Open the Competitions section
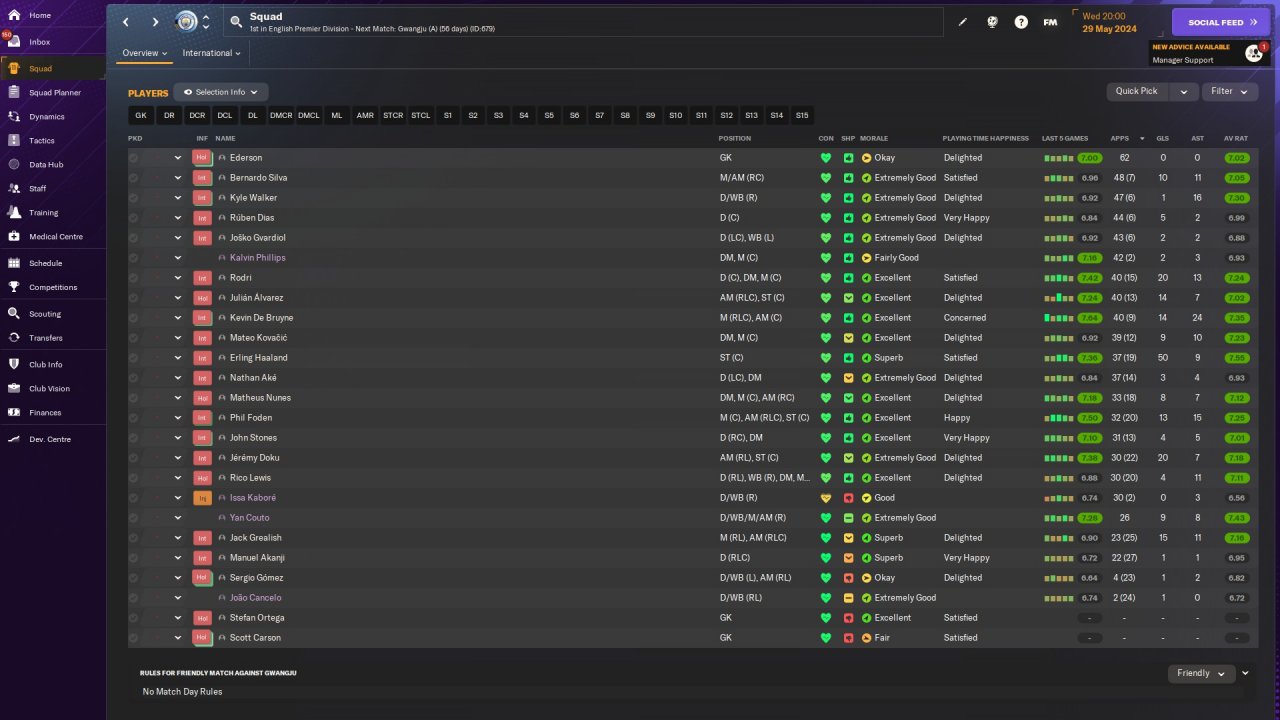 click(52, 287)
